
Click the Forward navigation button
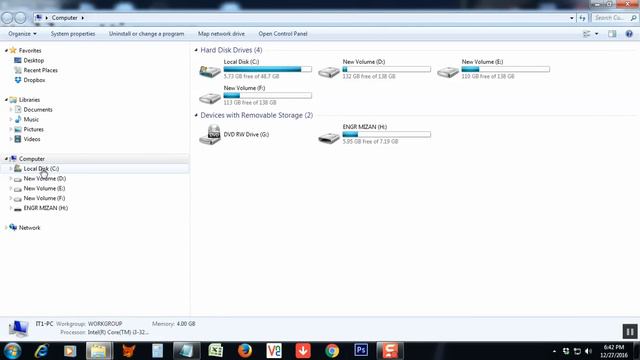point(20,18)
